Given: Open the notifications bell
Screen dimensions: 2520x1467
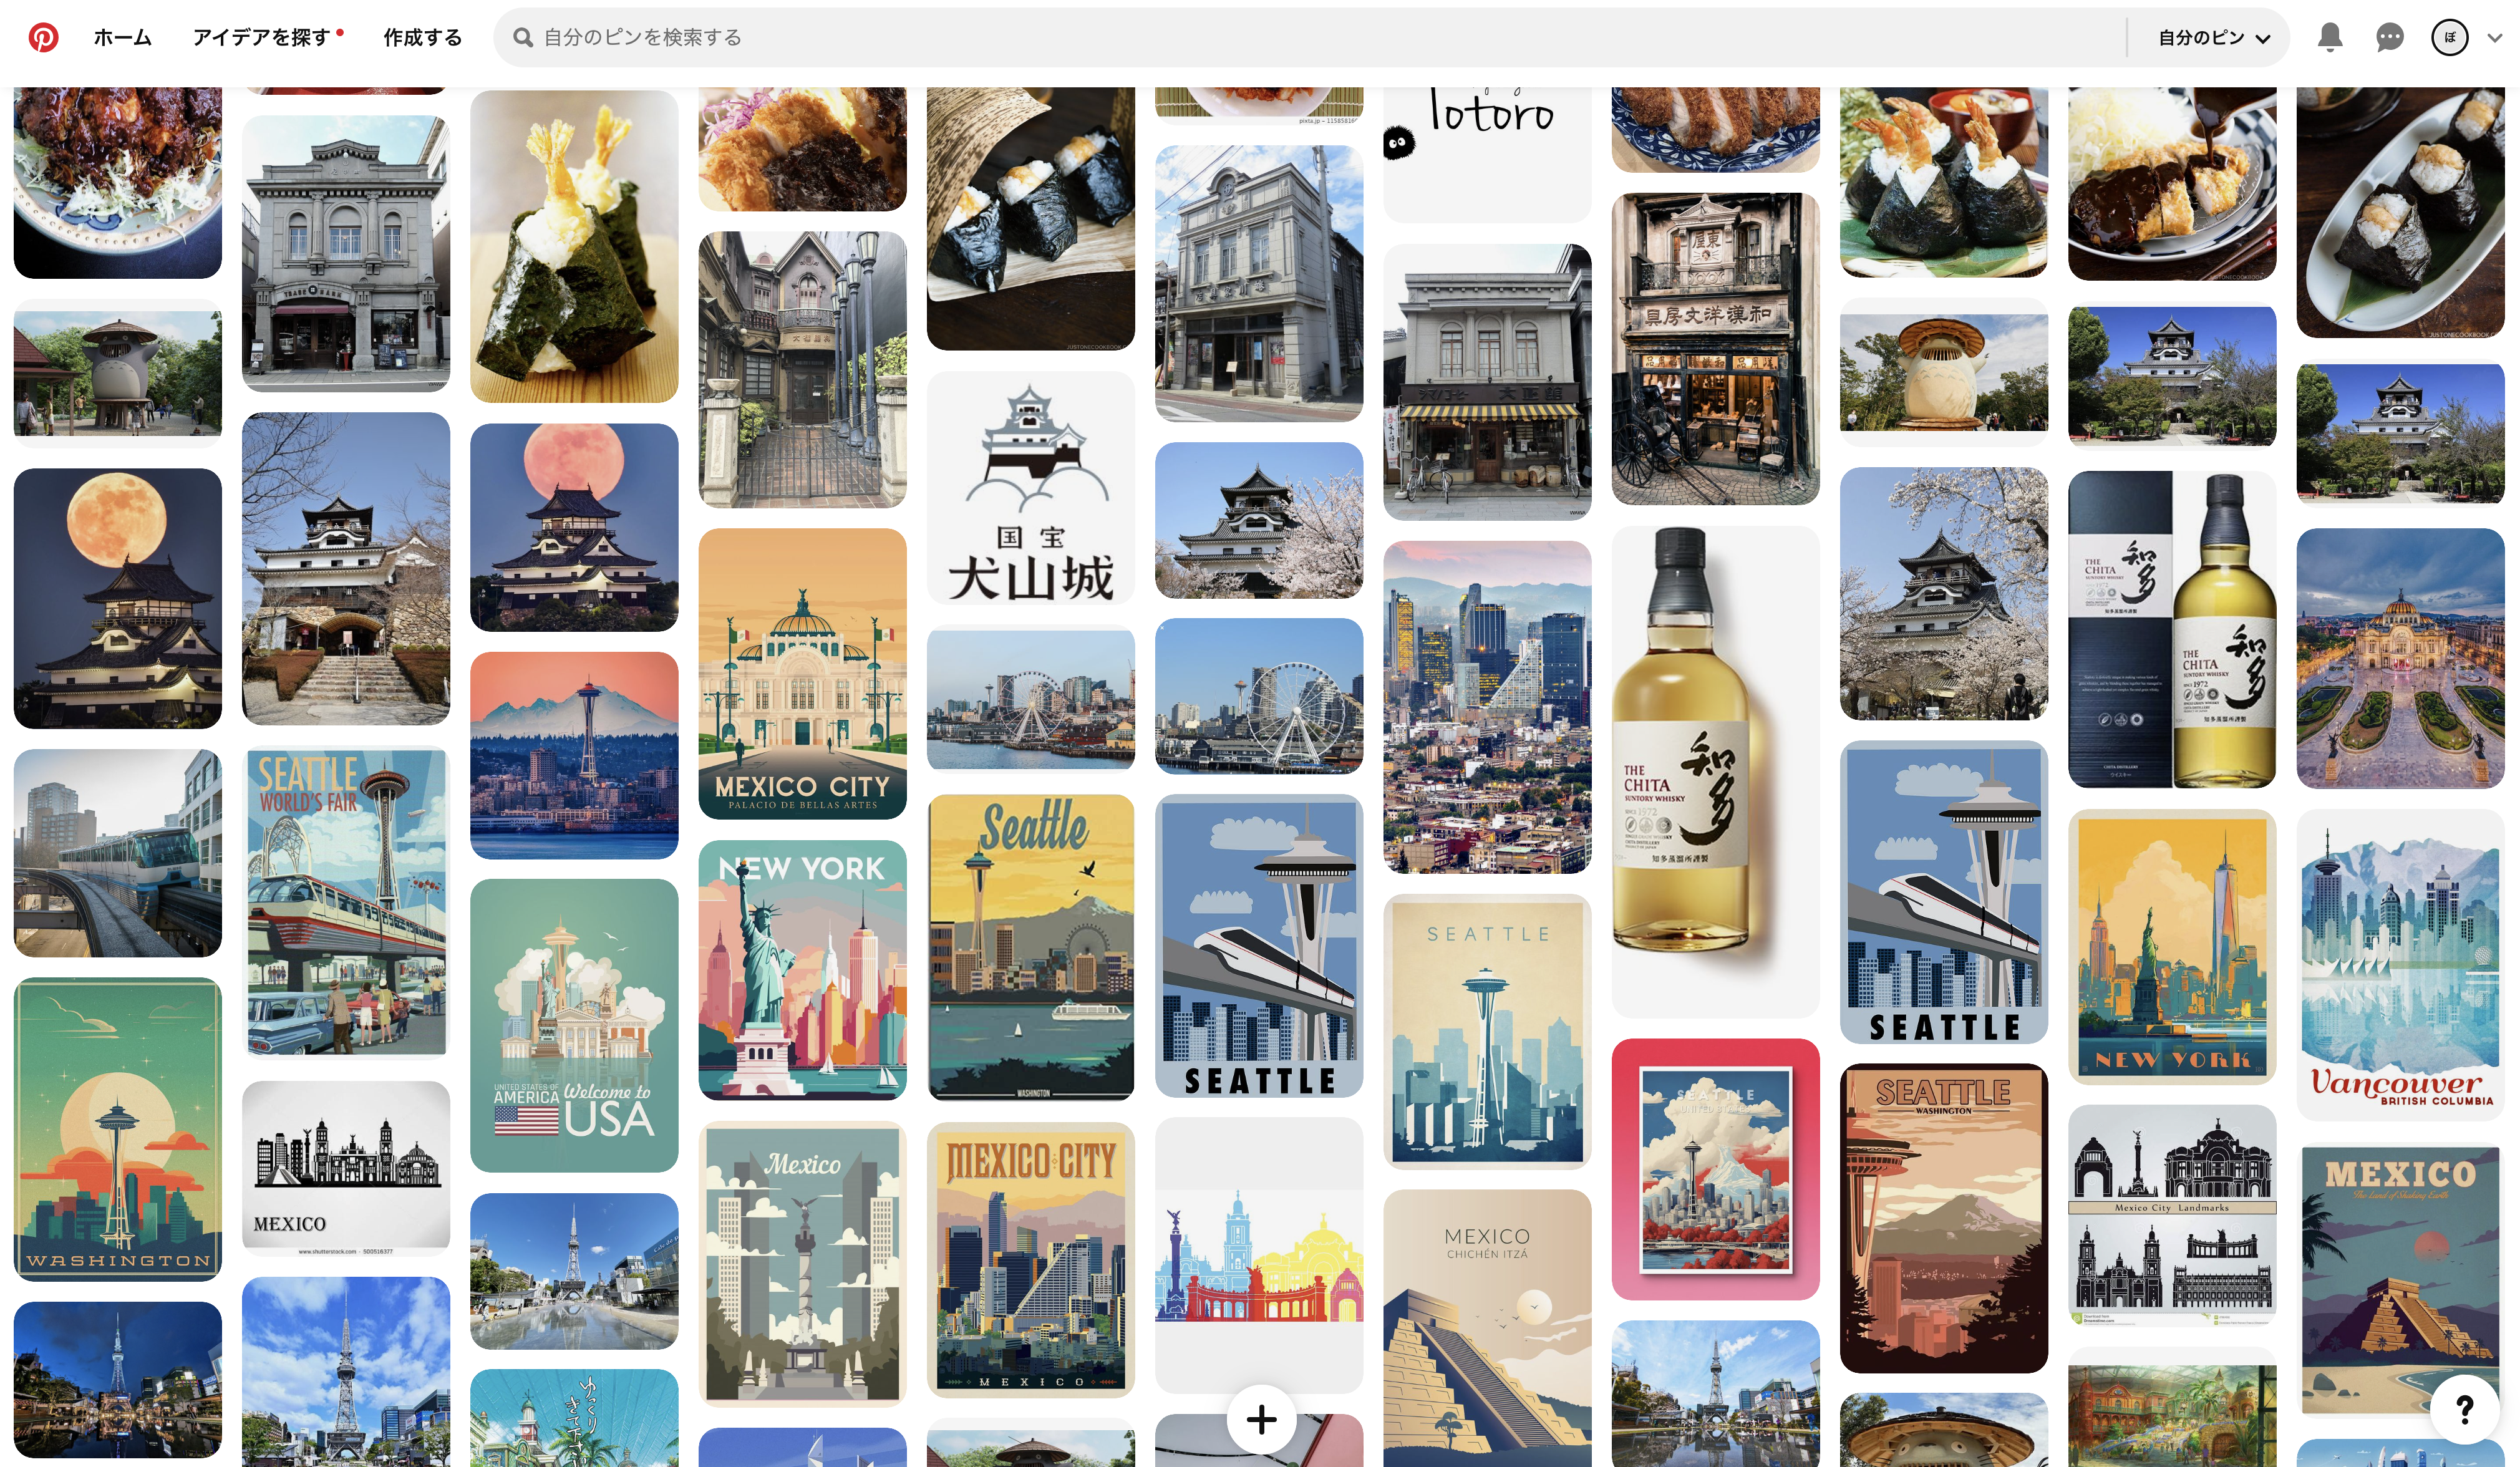Looking at the screenshot, I should click(2329, 37).
